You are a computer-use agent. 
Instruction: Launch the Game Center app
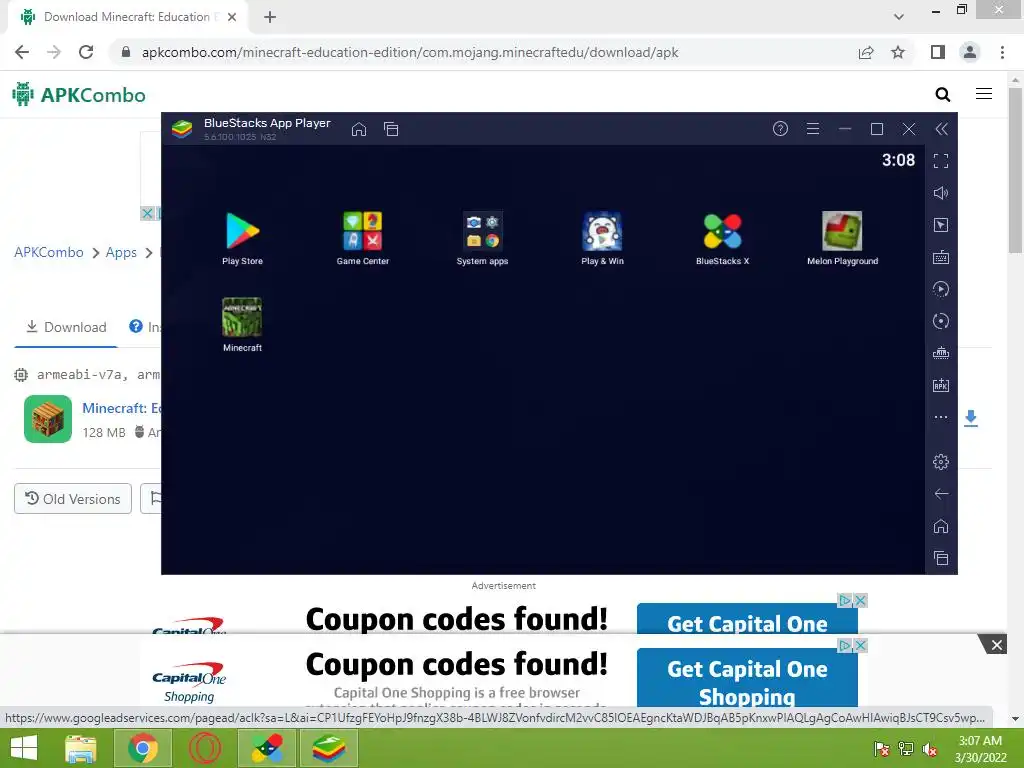tap(362, 231)
